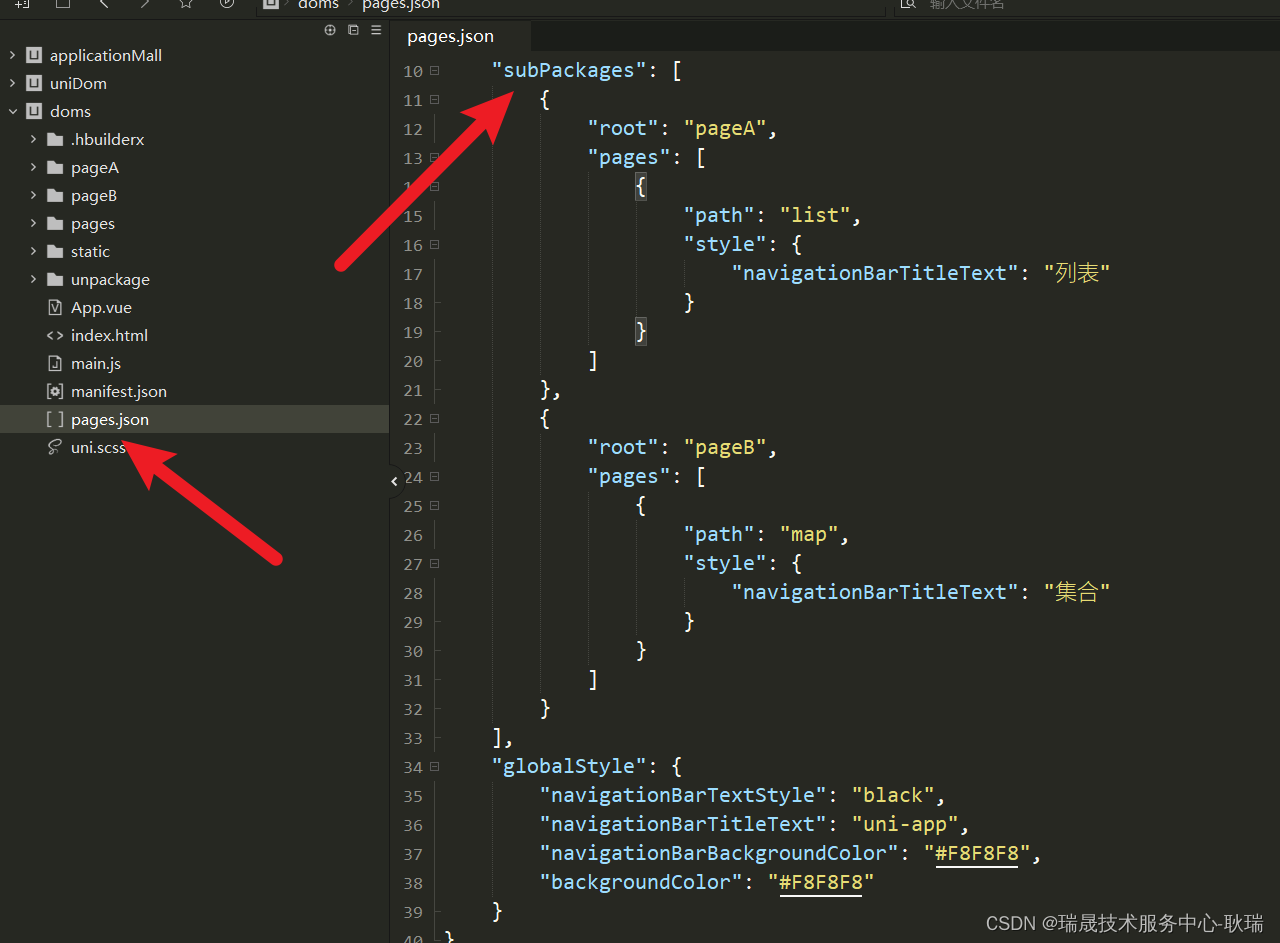Collapse the doms project node
This screenshot has height=943, width=1280.
click(x=12, y=112)
